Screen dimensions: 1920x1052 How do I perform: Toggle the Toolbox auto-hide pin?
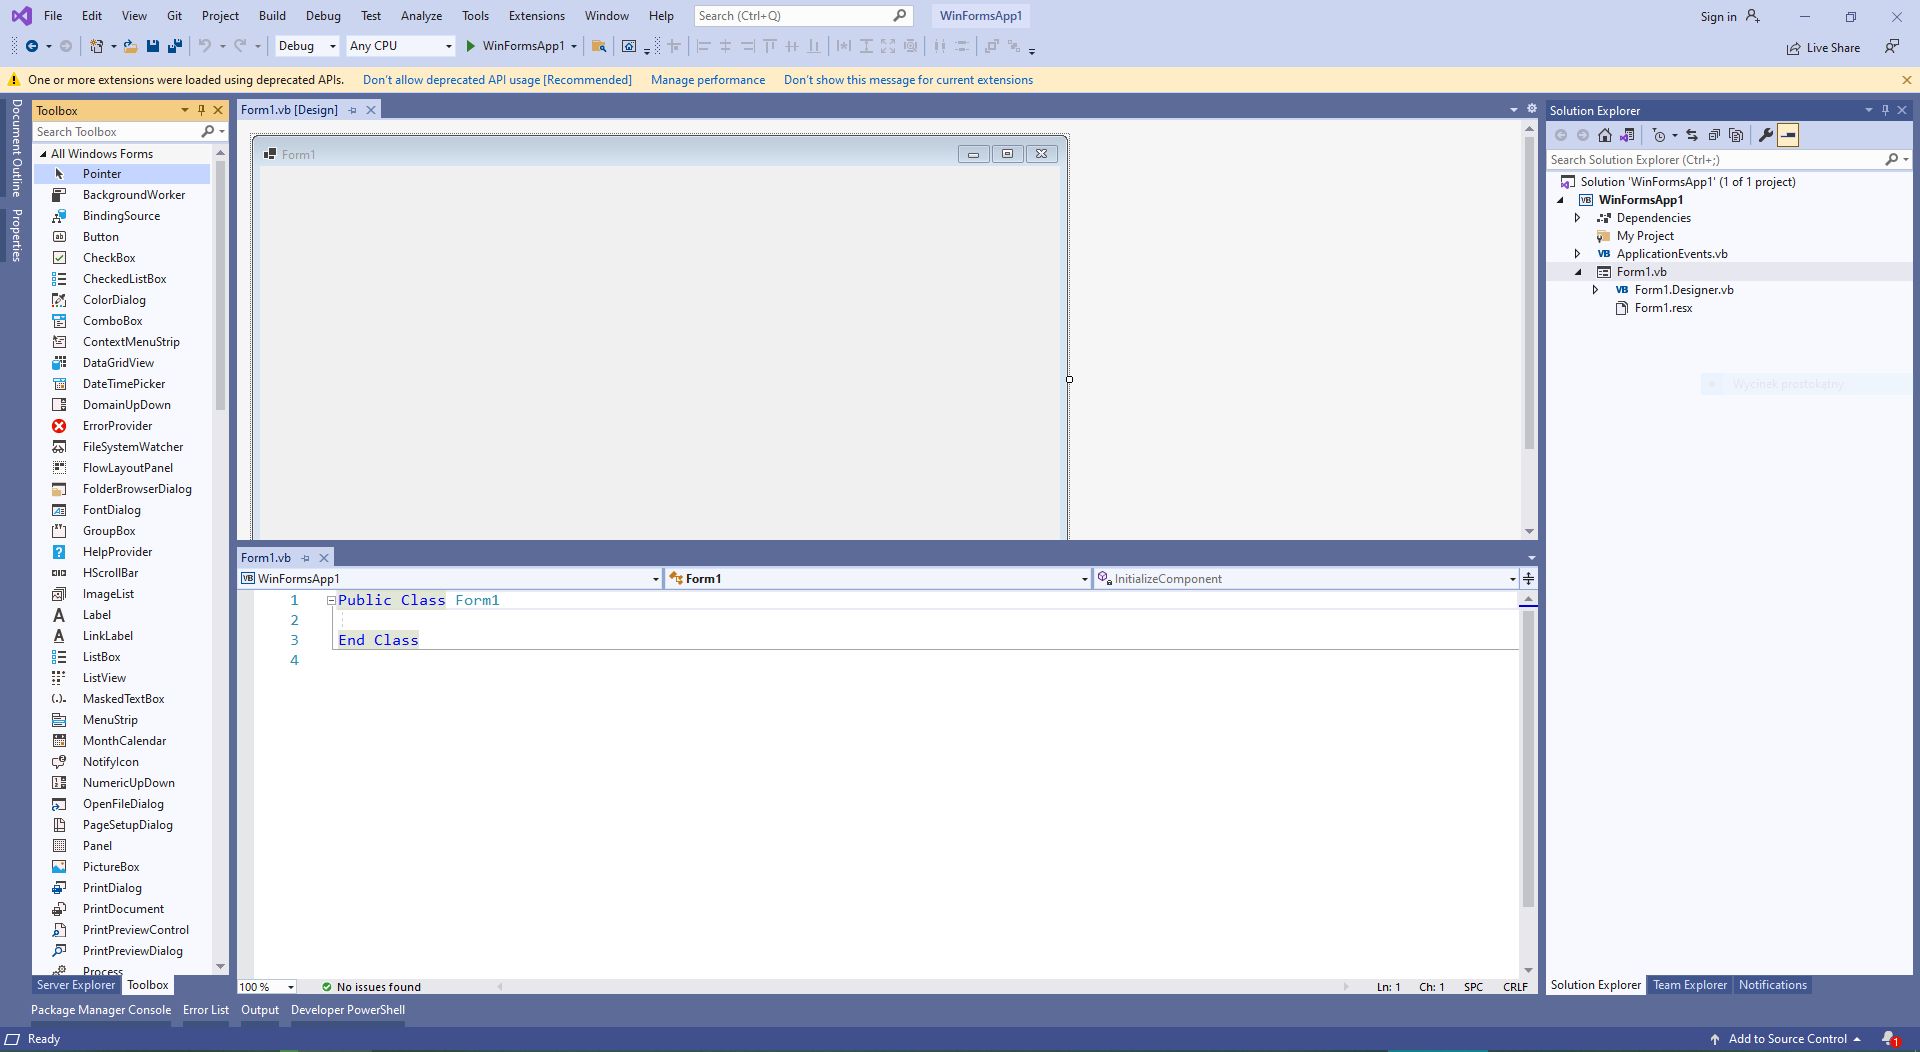[x=201, y=110]
